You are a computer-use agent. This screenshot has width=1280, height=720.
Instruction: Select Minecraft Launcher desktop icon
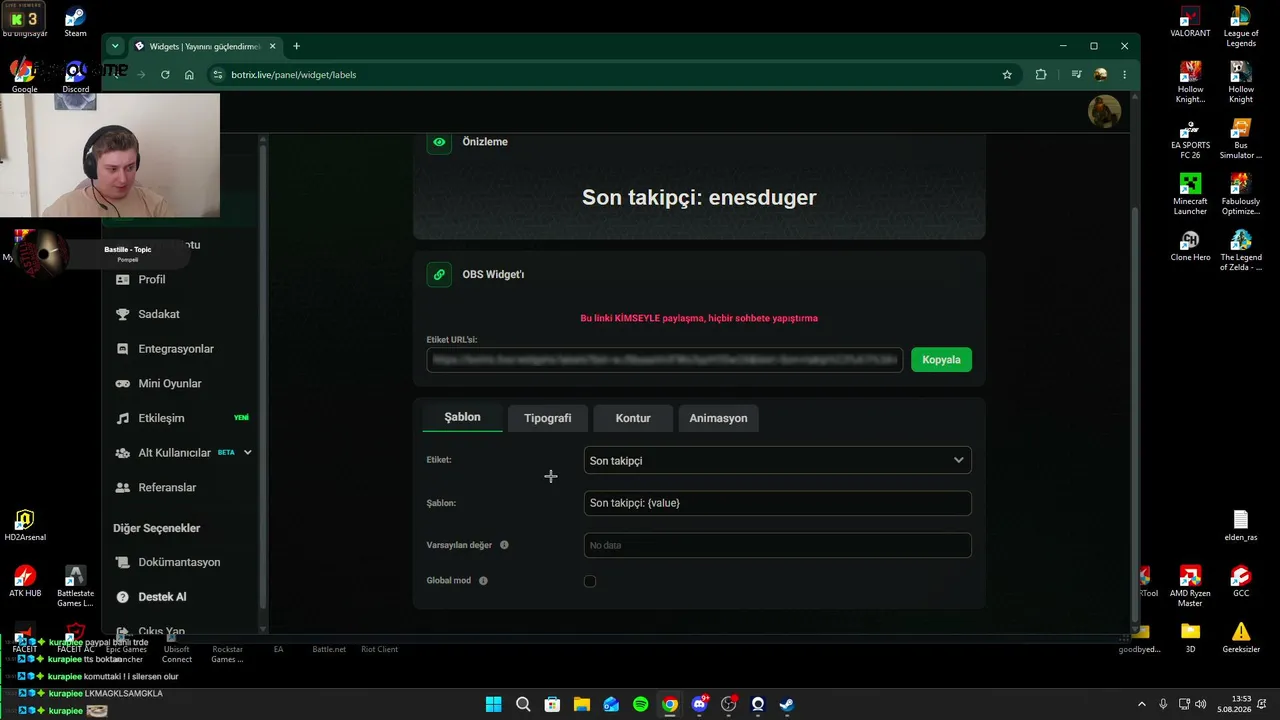(1190, 195)
